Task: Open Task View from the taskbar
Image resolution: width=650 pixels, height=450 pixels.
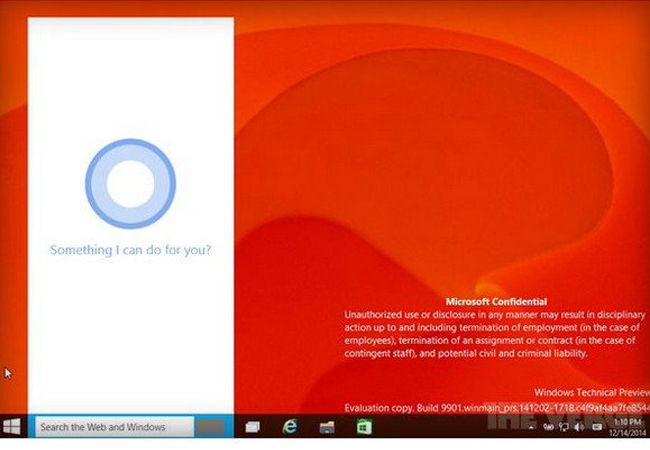Action: [252, 426]
